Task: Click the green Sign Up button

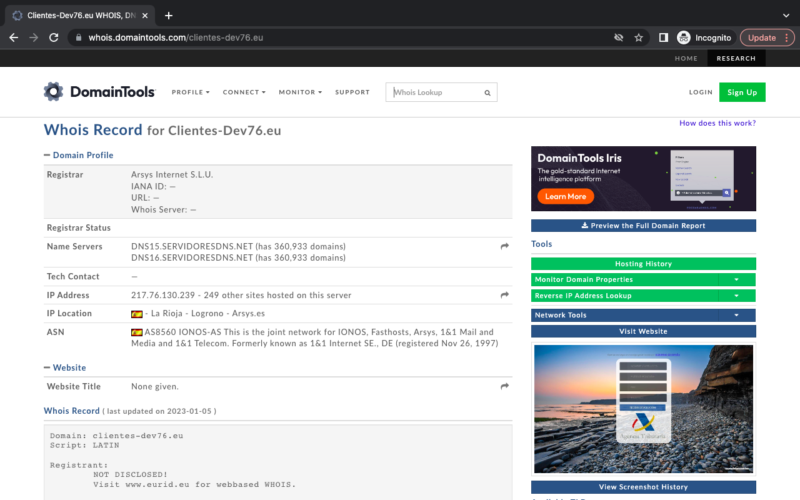Action: 742,92
